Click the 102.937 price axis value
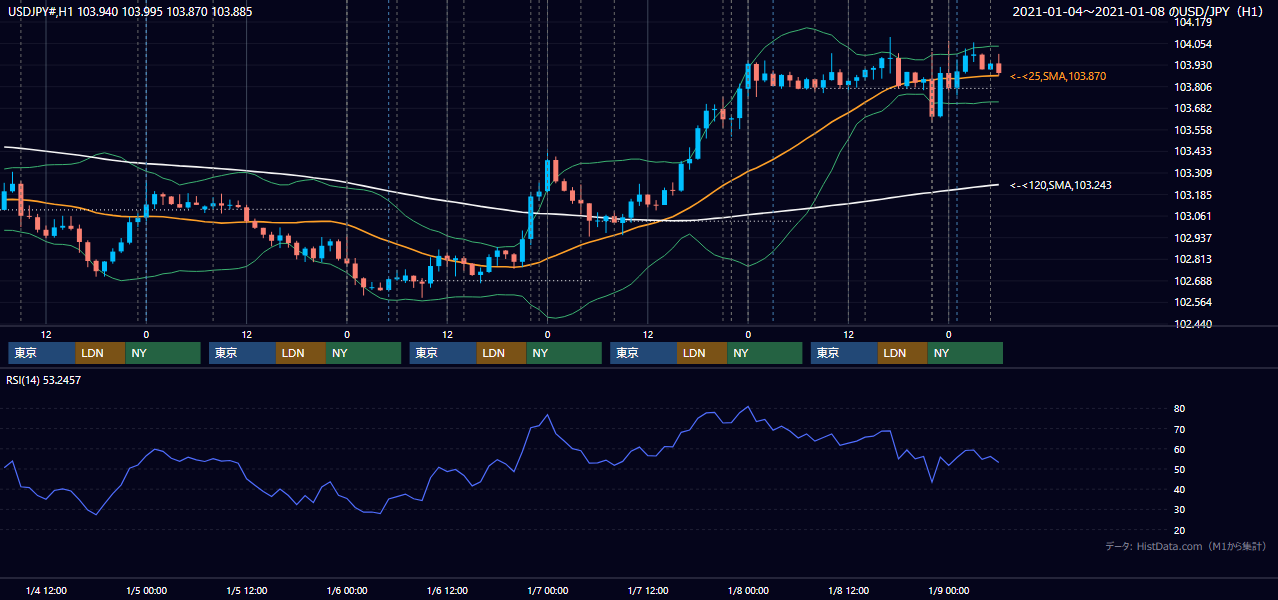 pos(1193,238)
